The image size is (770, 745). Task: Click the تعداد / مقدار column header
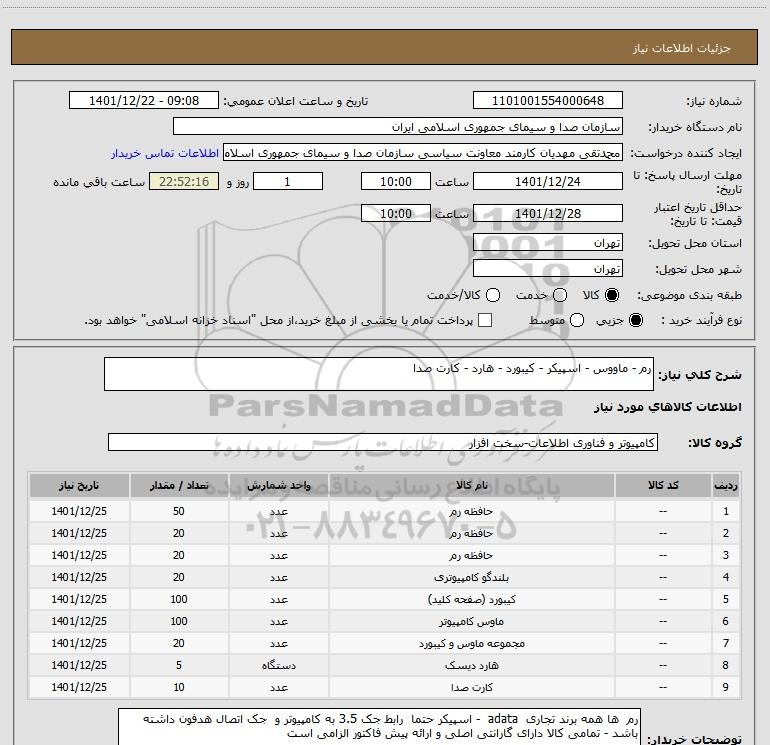tap(179, 485)
